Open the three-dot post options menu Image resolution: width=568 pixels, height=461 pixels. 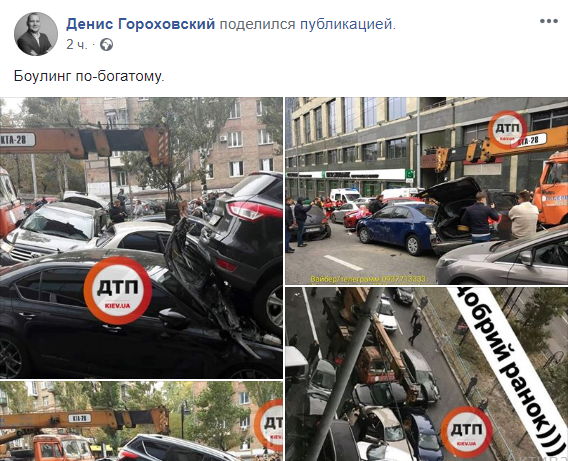pos(548,21)
